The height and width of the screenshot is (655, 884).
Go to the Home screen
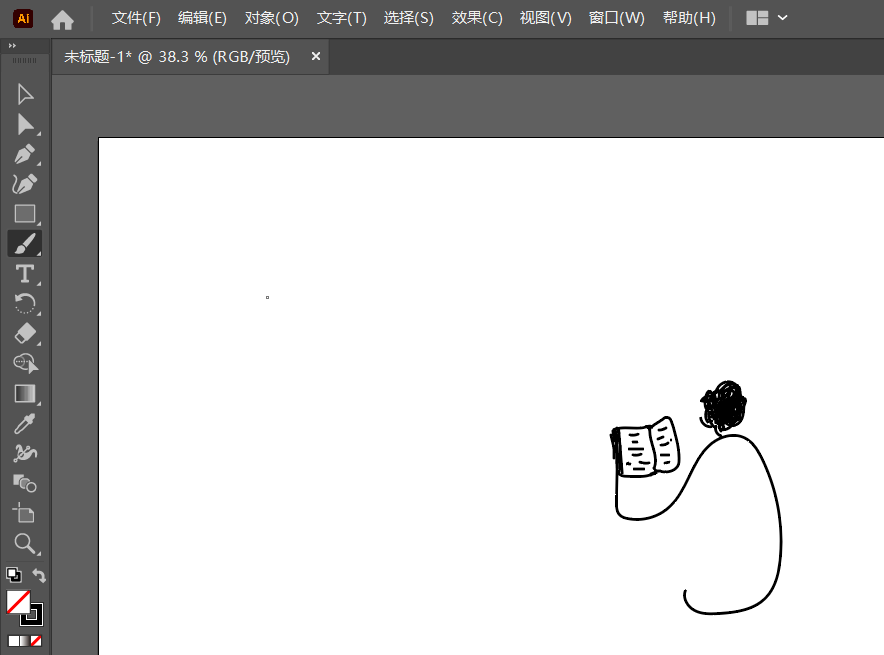(62, 19)
